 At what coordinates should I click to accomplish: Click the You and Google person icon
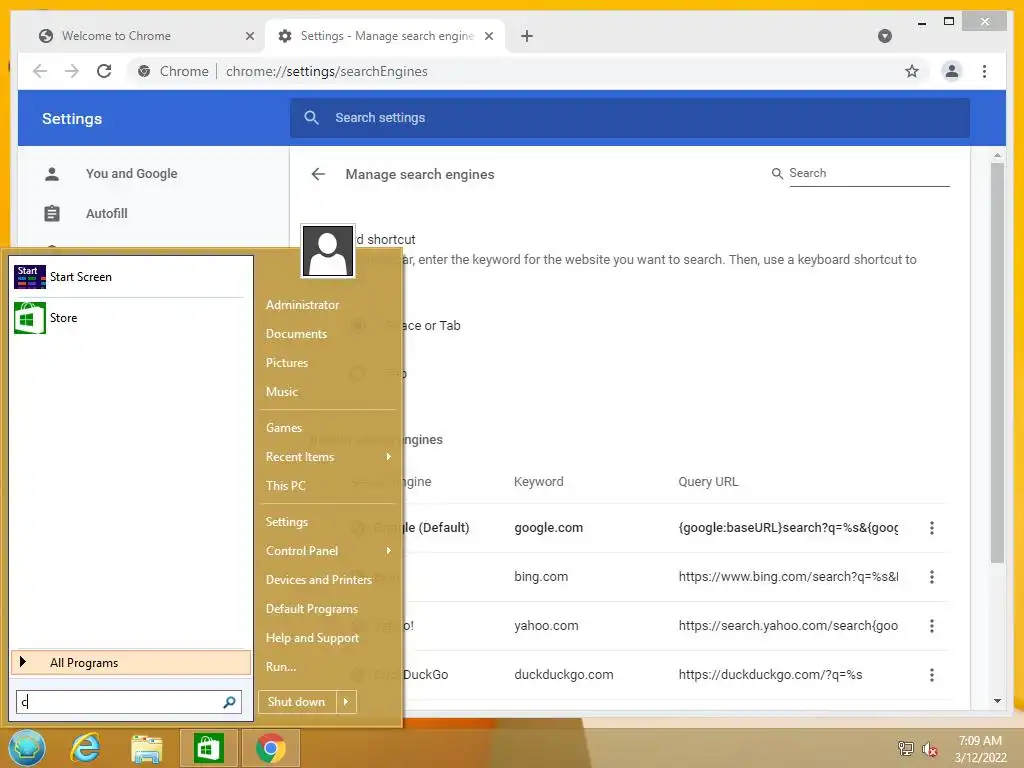(x=52, y=174)
